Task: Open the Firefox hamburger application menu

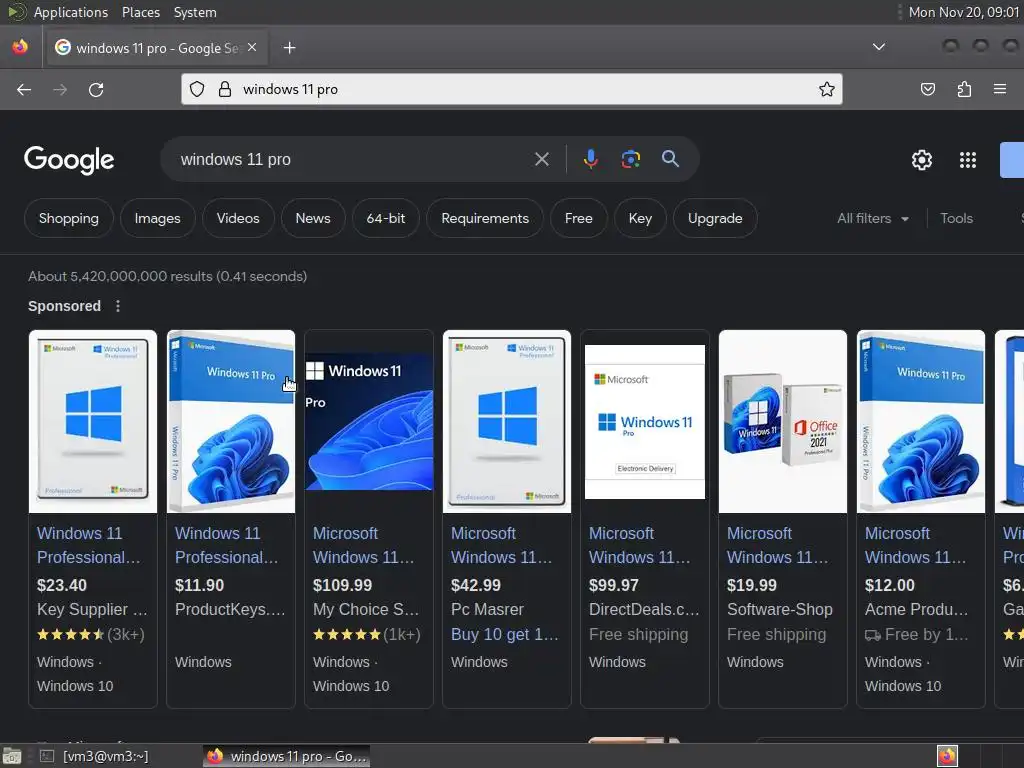Action: click(1000, 89)
